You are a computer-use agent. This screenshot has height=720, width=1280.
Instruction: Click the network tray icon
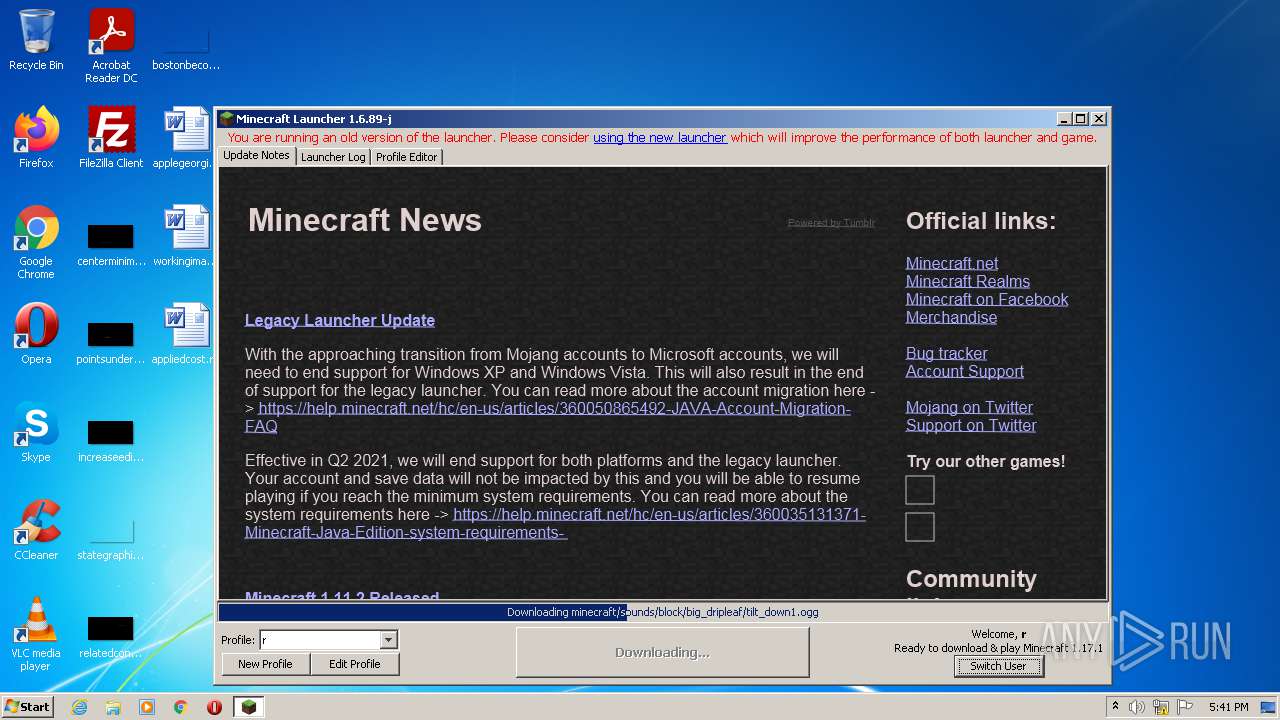(x=1161, y=707)
